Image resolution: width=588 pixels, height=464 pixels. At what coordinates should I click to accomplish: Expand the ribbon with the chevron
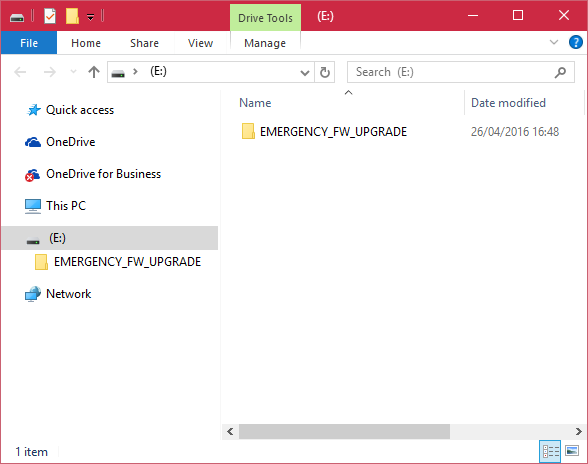coord(554,42)
